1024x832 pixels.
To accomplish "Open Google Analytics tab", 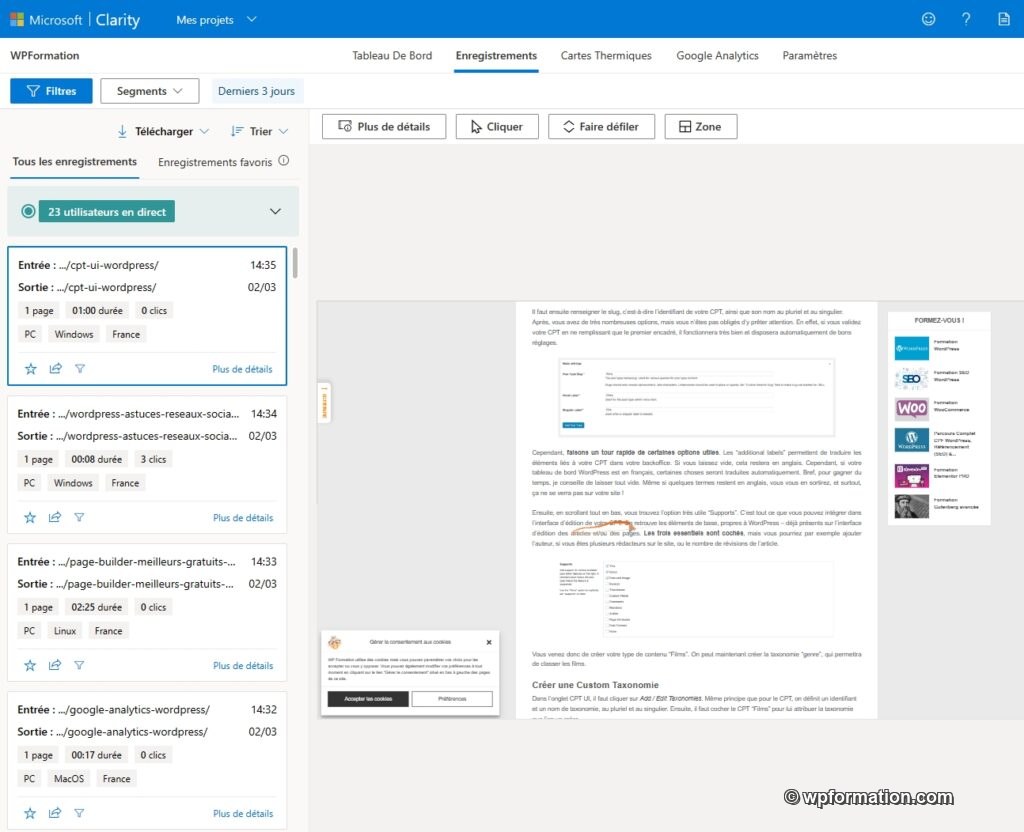I will point(717,56).
